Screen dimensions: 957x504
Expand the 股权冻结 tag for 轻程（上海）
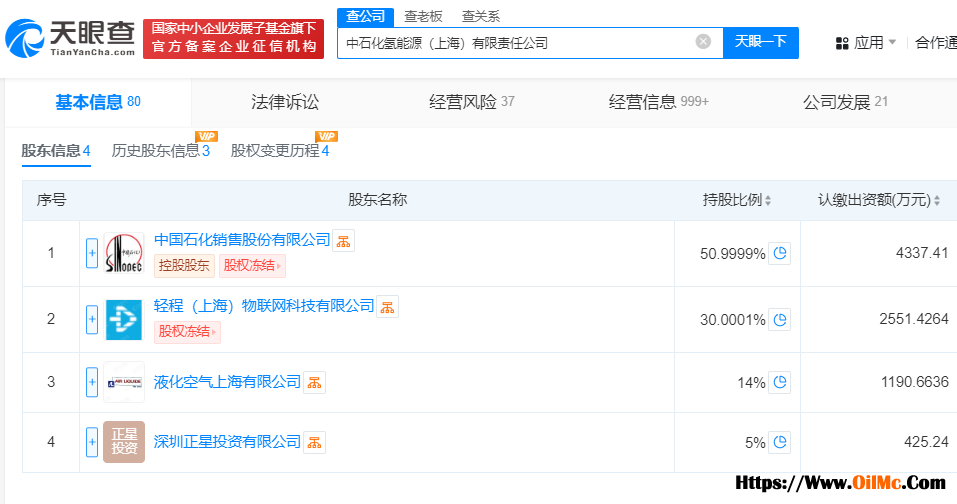click(x=187, y=331)
